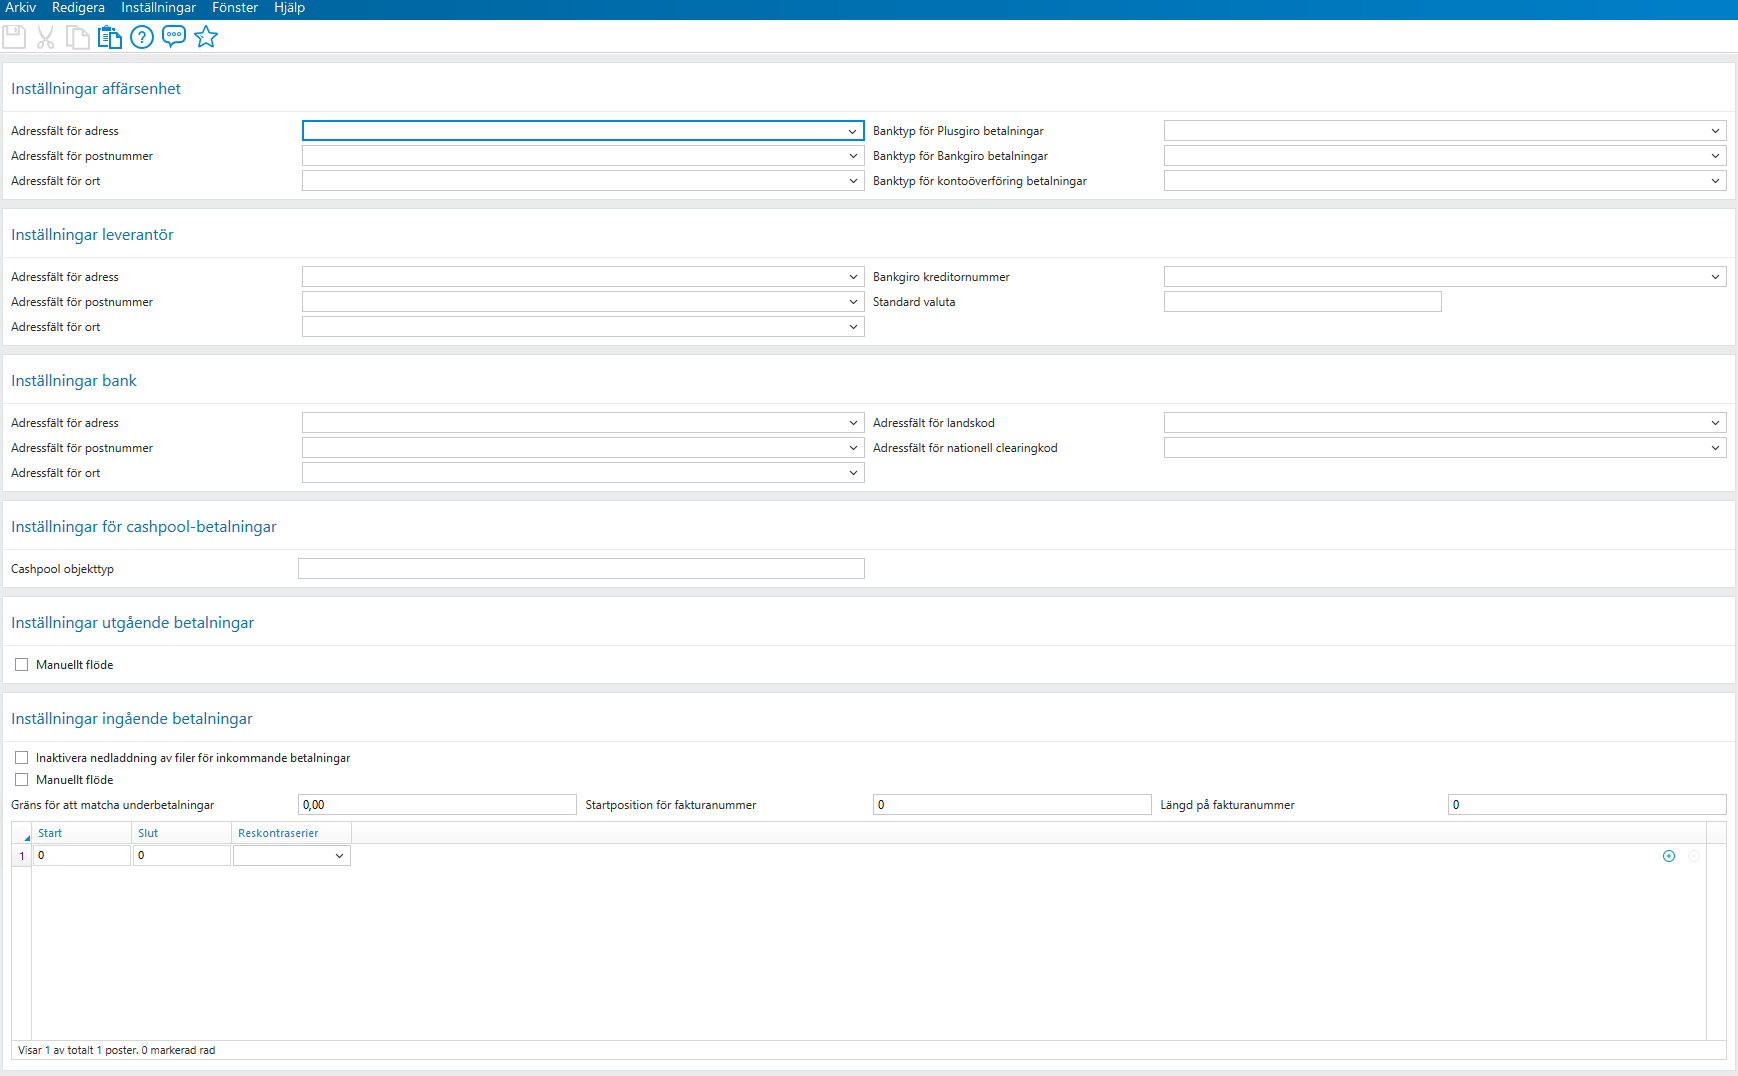
Task: Click the Start column header
Action: (x=50, y=832)
